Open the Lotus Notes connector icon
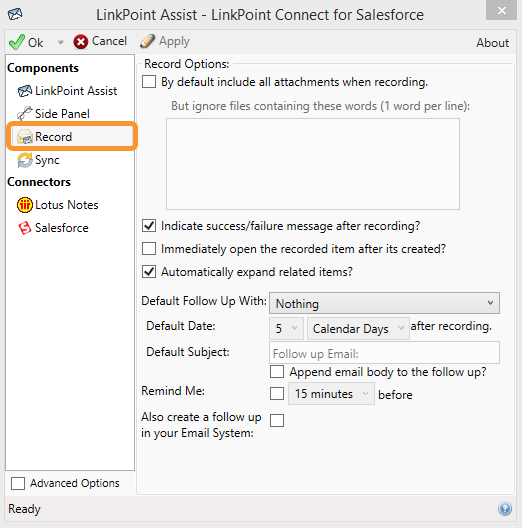 click(25, 205)
